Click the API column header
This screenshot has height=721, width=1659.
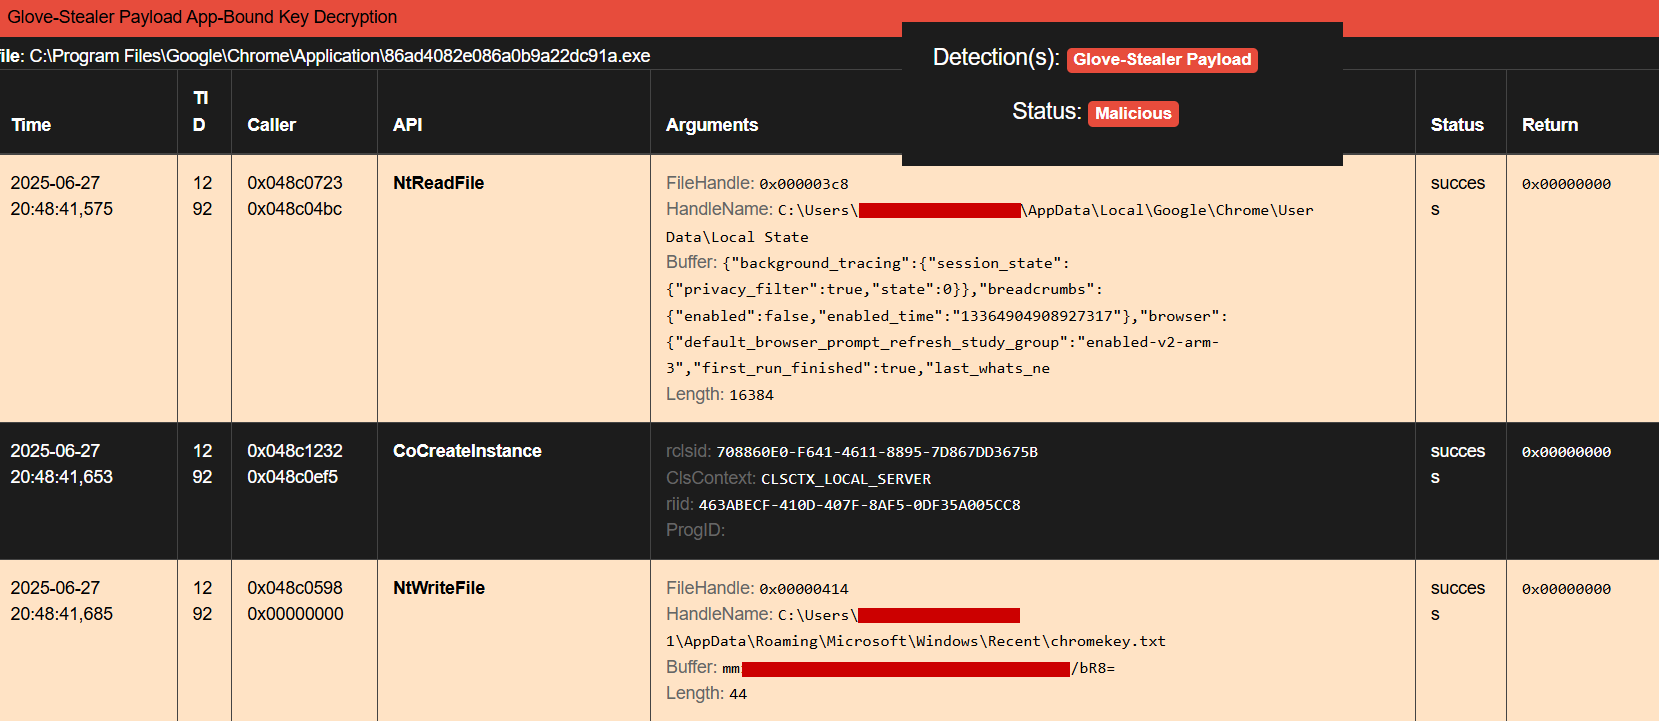pos(408,125)
